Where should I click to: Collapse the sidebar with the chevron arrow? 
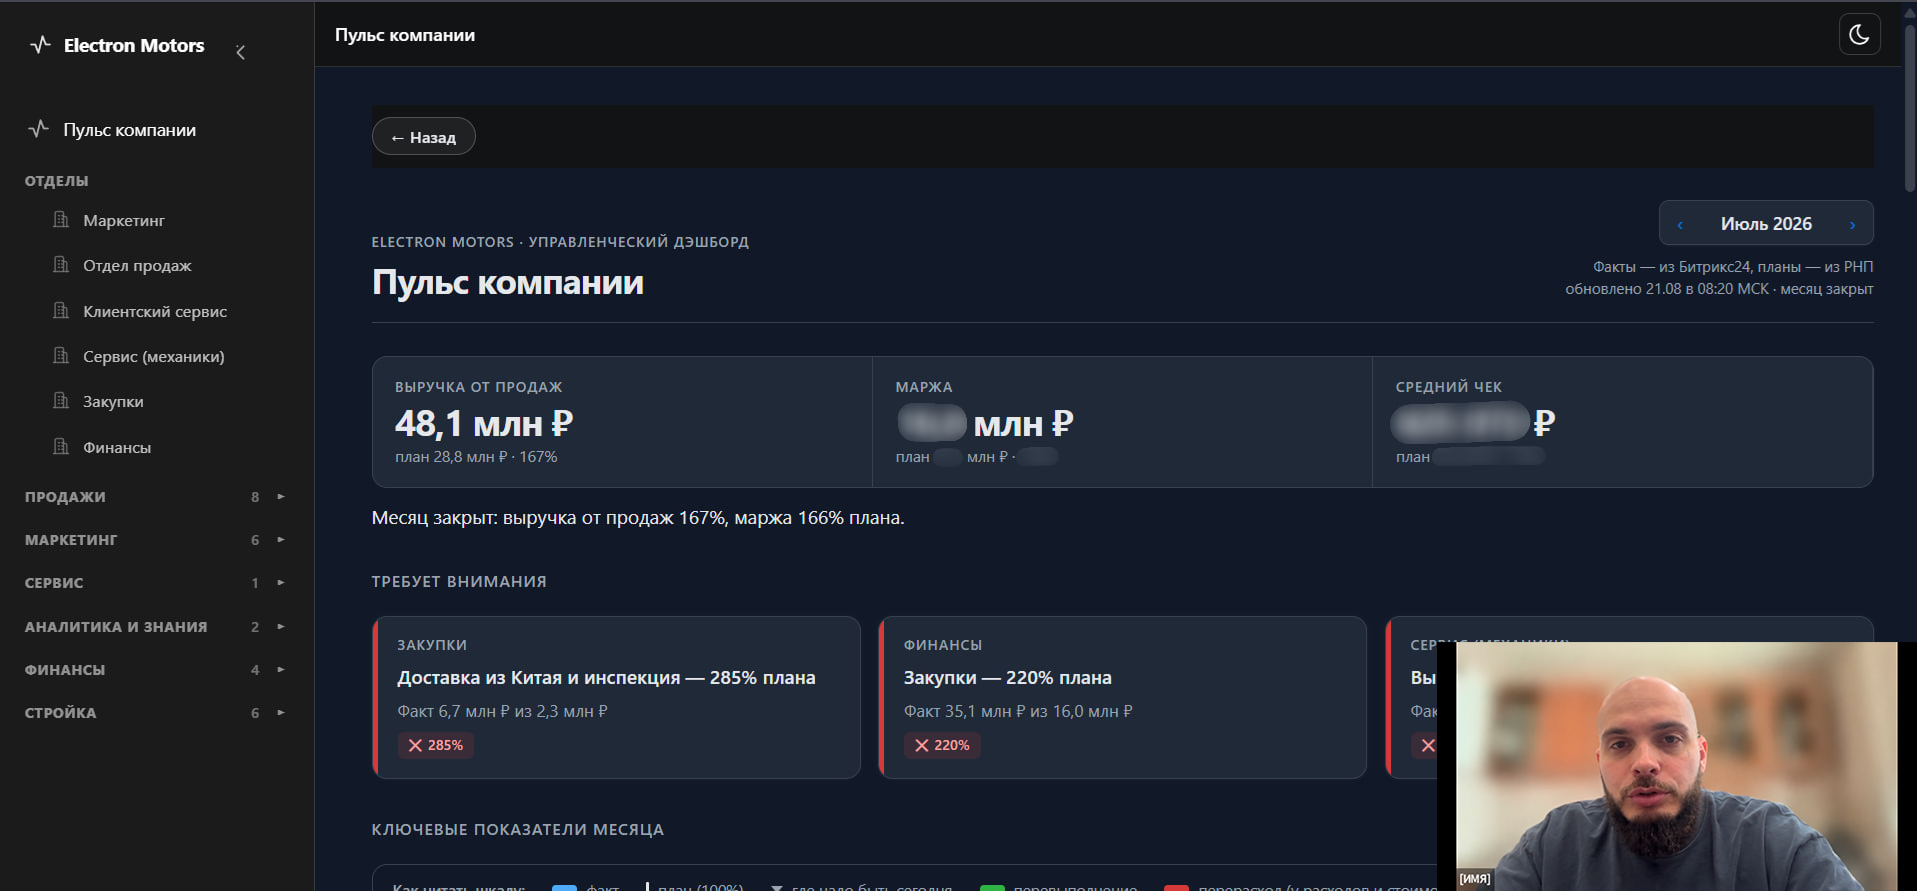click(x=240, y=52)
